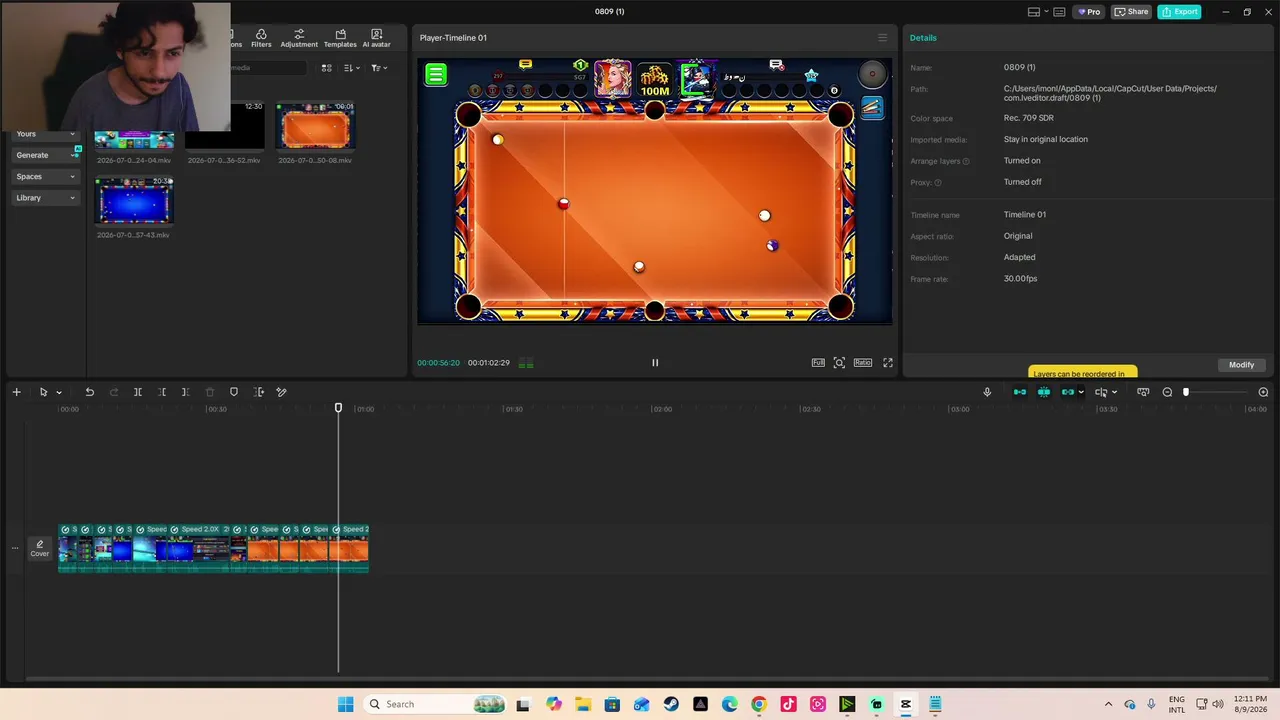
Task: Open the preview axis dropdown arrow
Action: tap(1114, 393)
